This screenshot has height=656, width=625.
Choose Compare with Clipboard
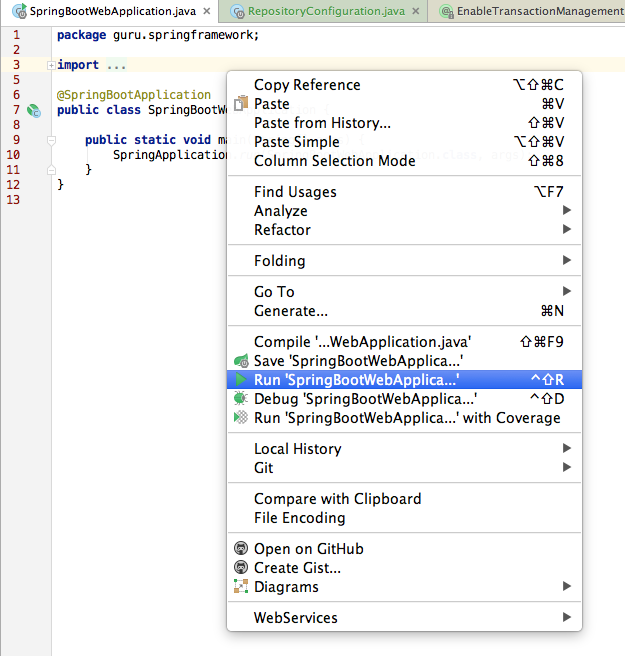(404, 499)
